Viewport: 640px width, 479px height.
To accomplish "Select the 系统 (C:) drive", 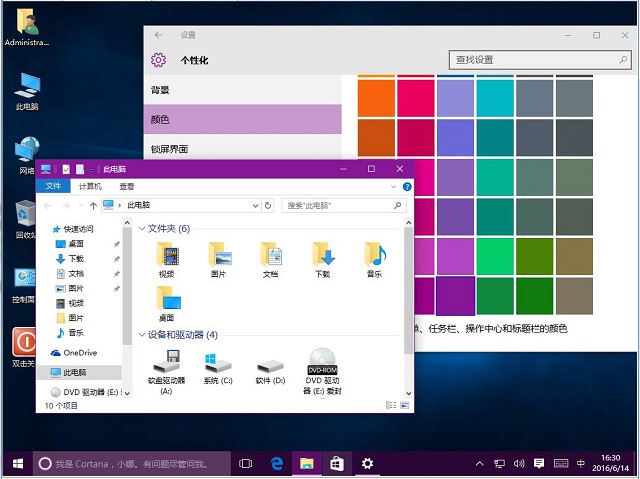I will [x=217, y=362].
